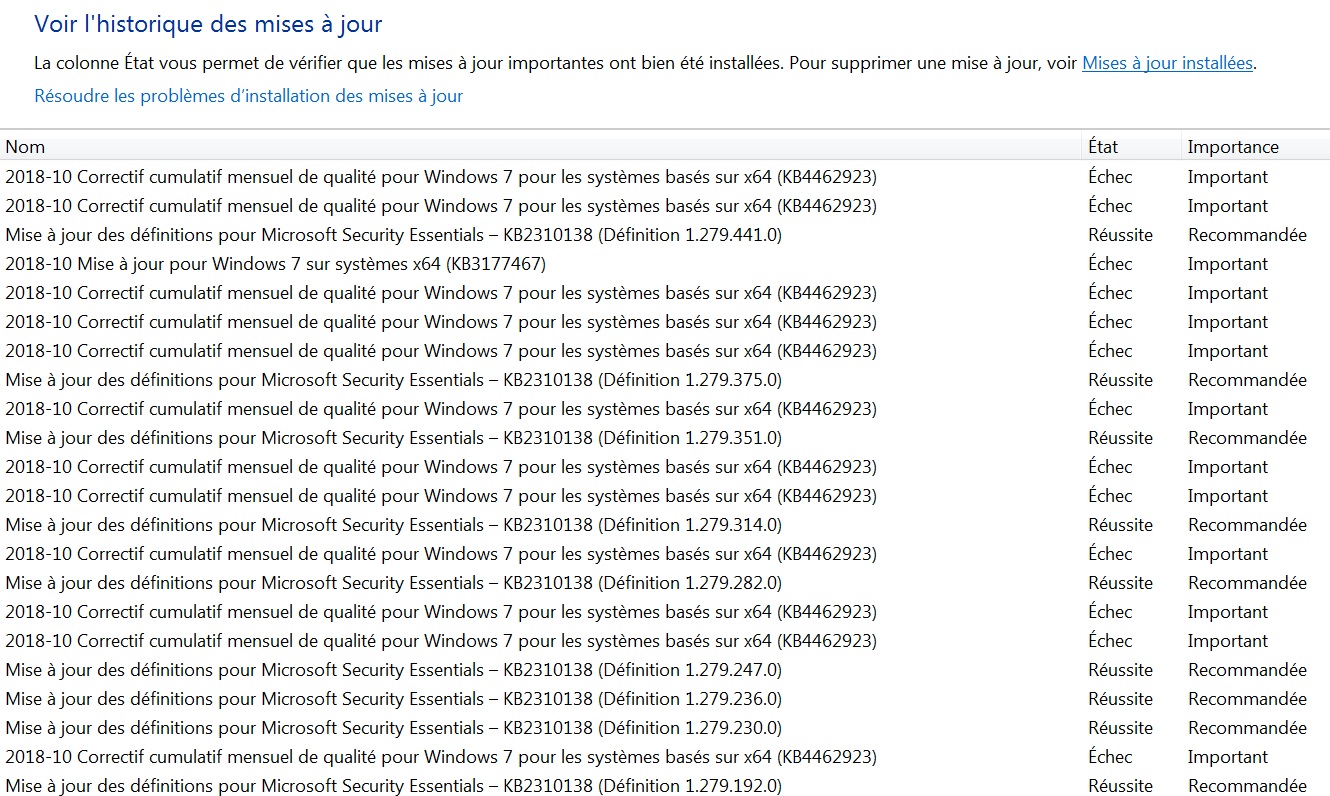This screenshot has height=796, width=1330.
Task: Click 'Réussite' state for definition 1.279.441.0
Action: pyautogui.click(x=1120, y=235)
